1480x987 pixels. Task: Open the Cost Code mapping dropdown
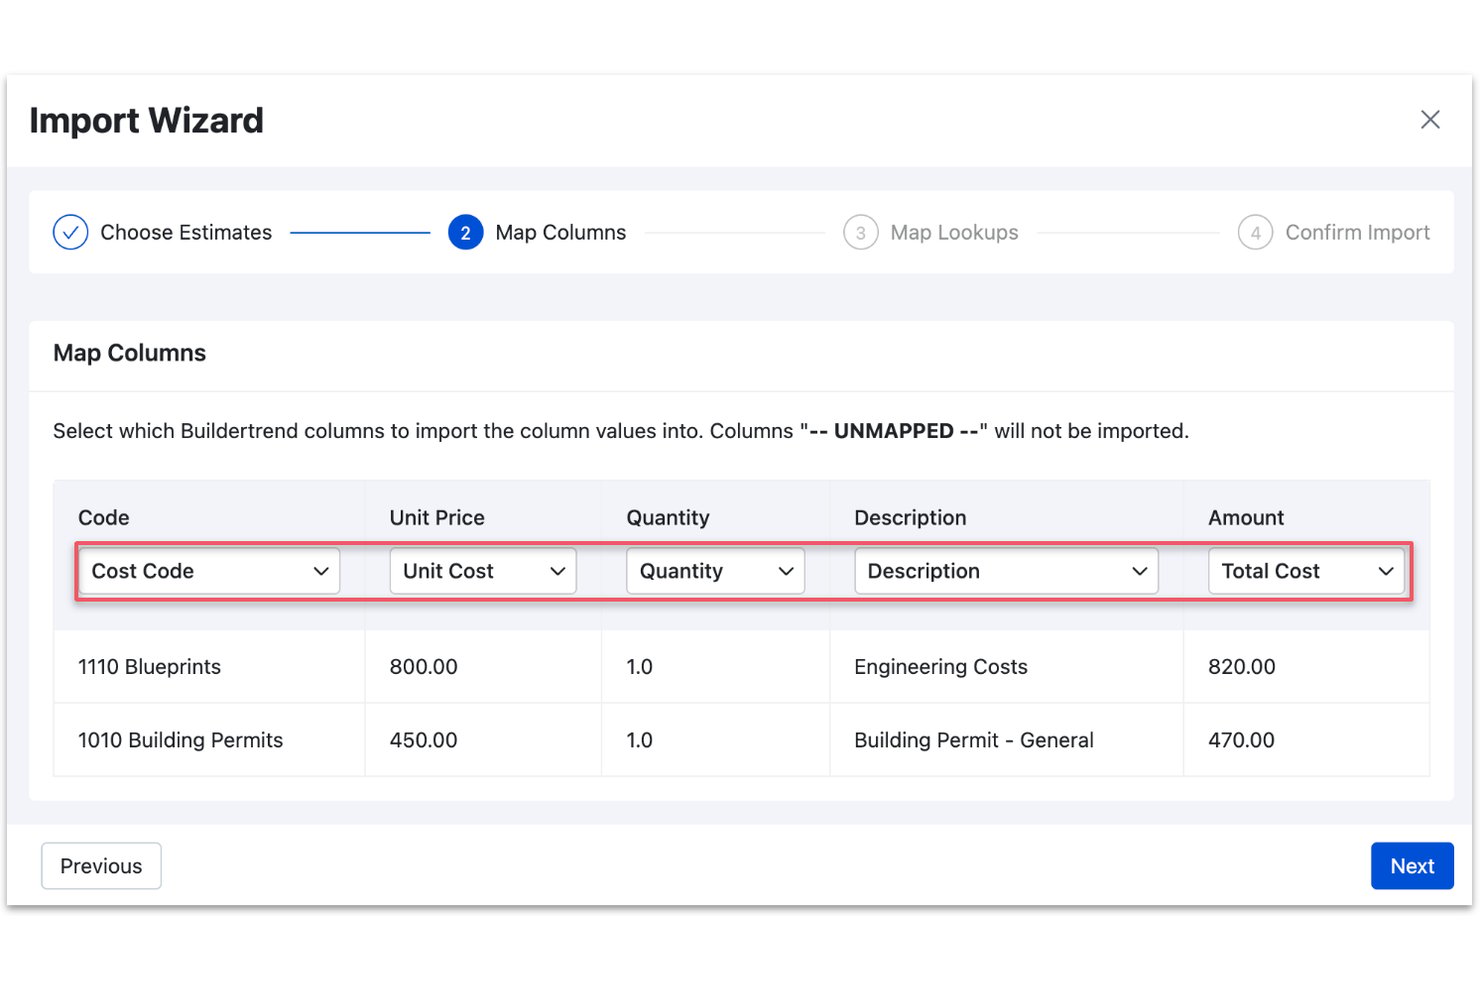(x=209, y=571)
